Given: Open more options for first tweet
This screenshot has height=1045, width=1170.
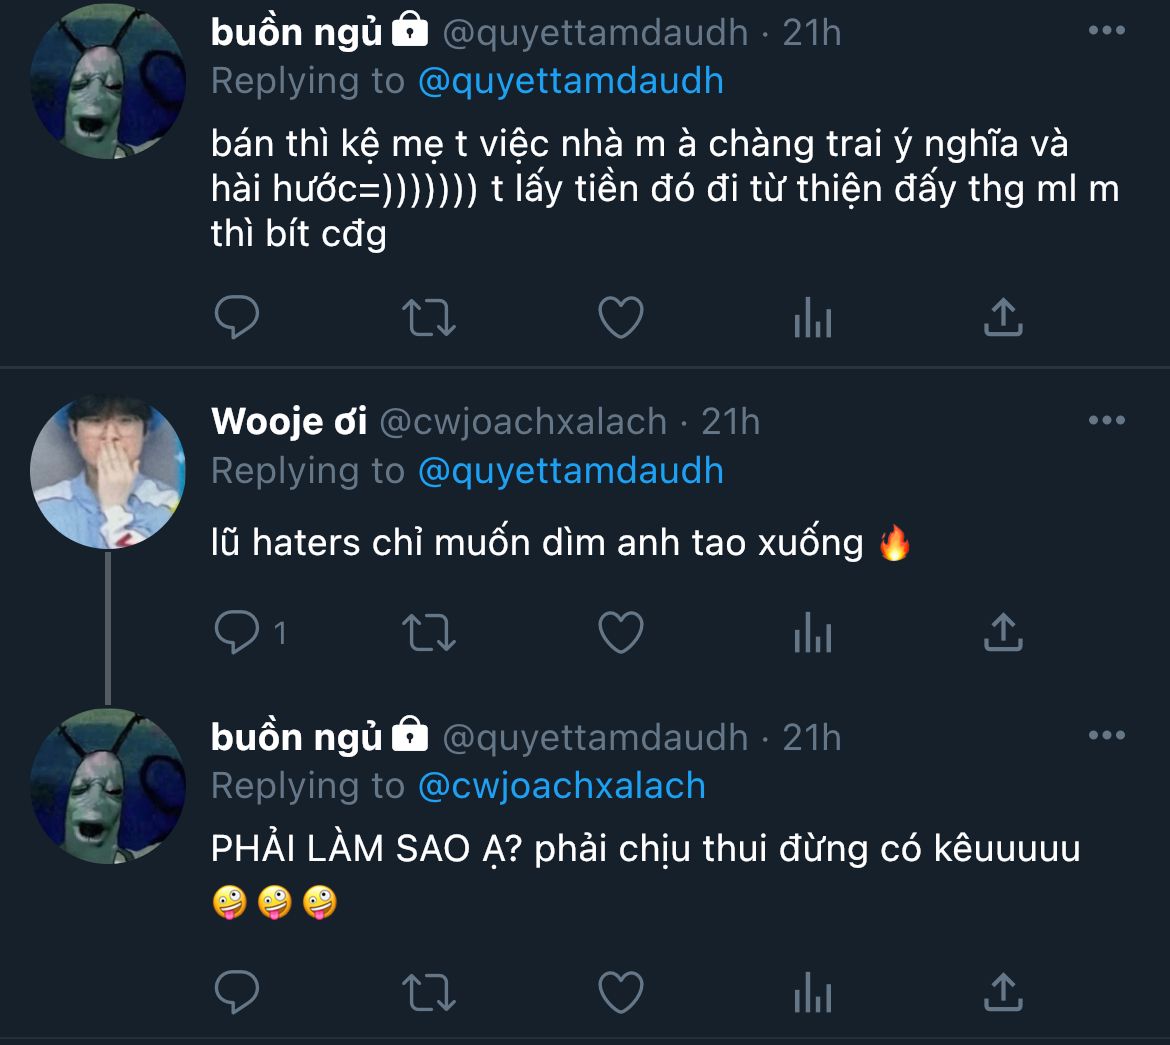Looking at the screenshot, I should 1106,31.
